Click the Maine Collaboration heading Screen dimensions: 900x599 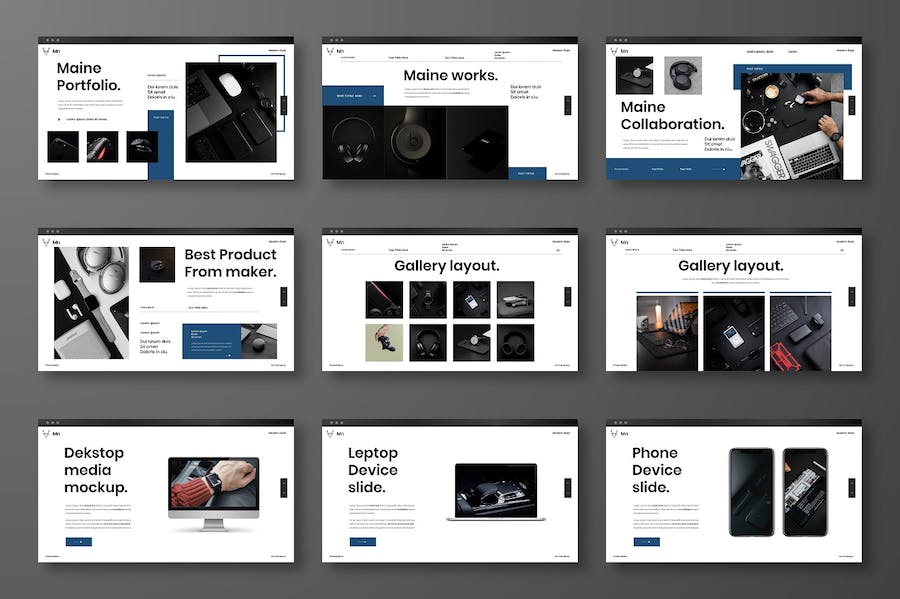(672, 116)
